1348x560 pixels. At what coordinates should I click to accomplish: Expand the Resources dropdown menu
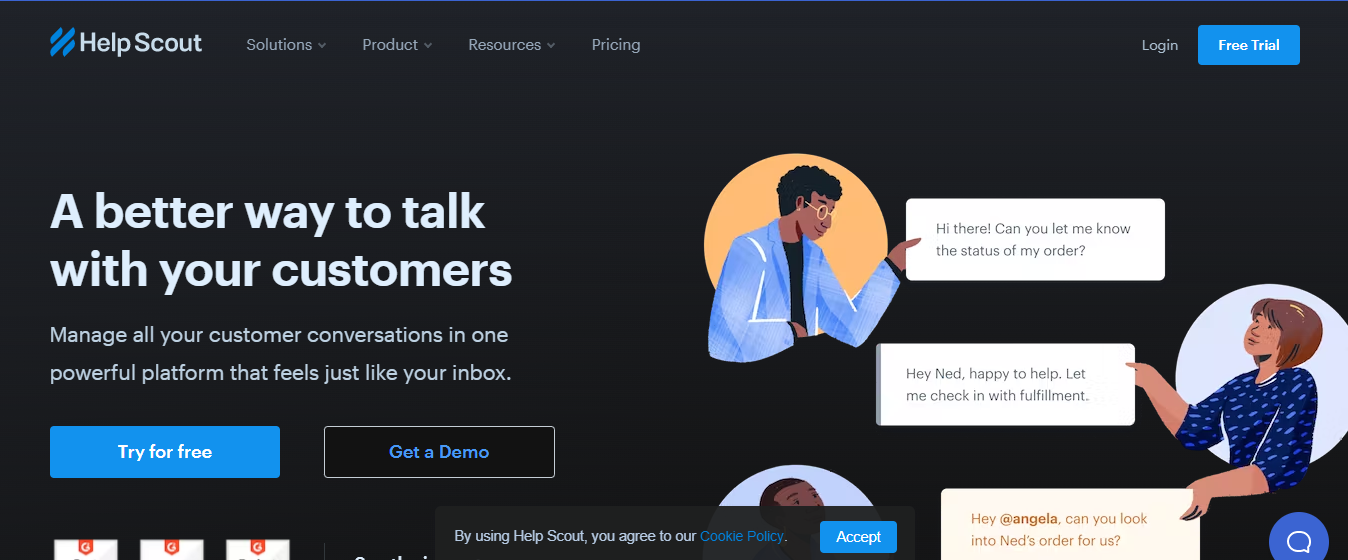pos(511,45)
